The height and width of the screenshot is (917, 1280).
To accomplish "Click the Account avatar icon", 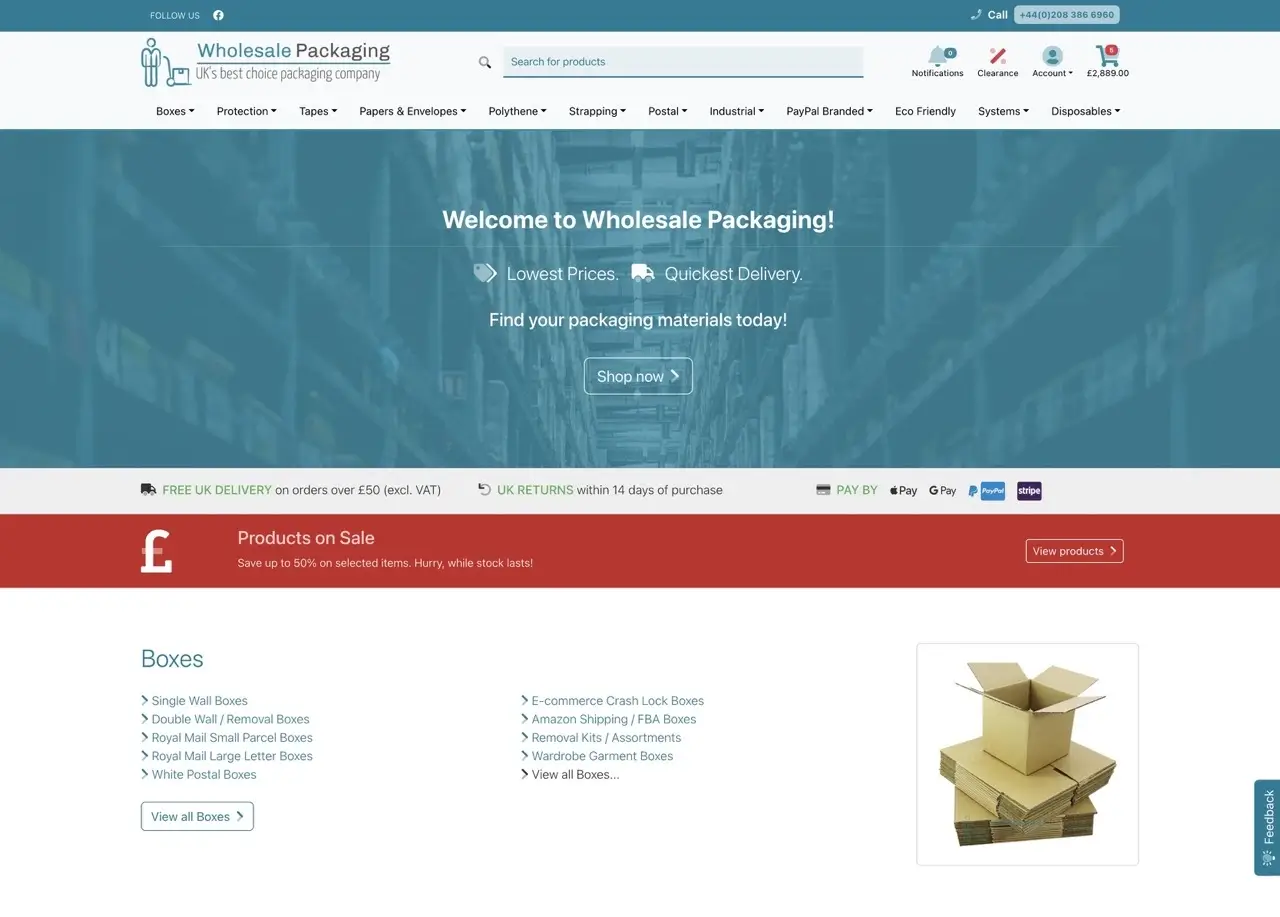I will tap(1052, 56).
